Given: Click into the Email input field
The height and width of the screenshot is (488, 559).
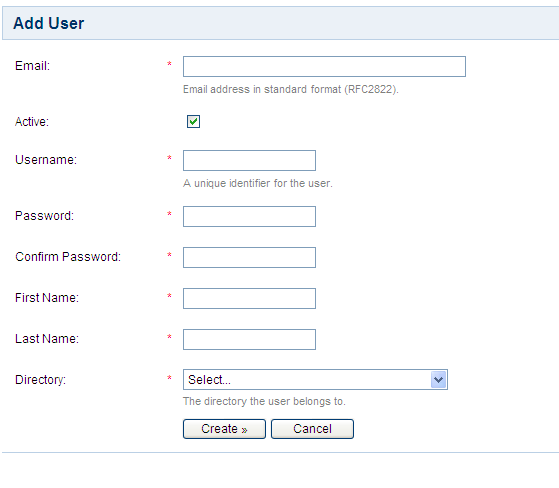Looking at the screenshot, I should [x=324, y=66].
